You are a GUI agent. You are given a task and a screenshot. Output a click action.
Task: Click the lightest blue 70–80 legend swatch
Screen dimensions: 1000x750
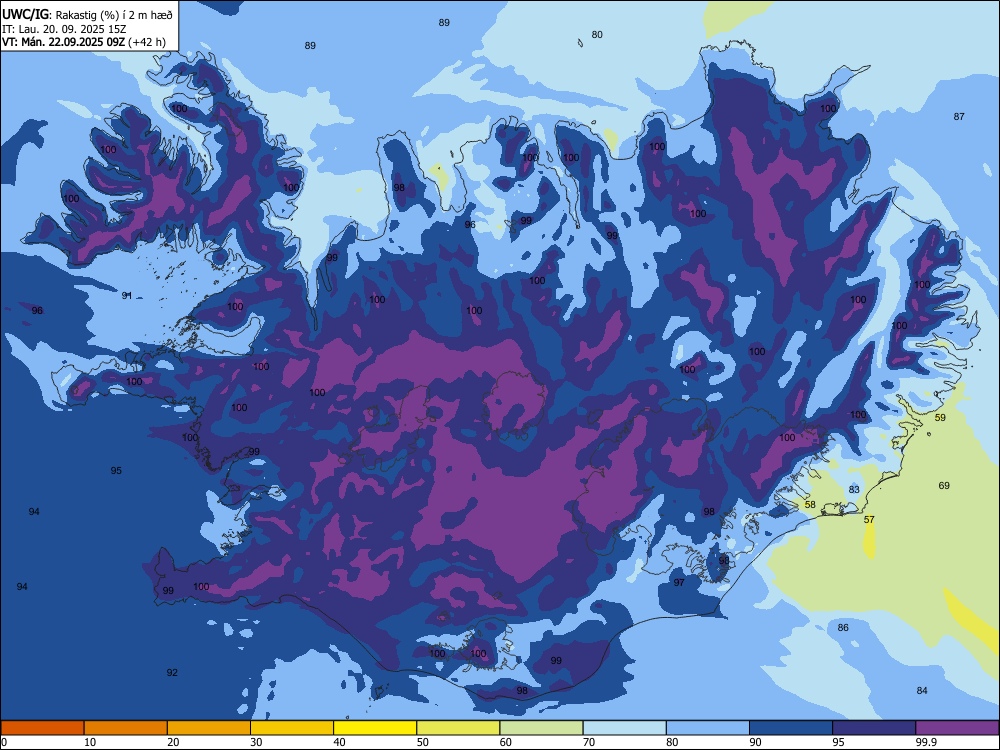tap(624, 728)
